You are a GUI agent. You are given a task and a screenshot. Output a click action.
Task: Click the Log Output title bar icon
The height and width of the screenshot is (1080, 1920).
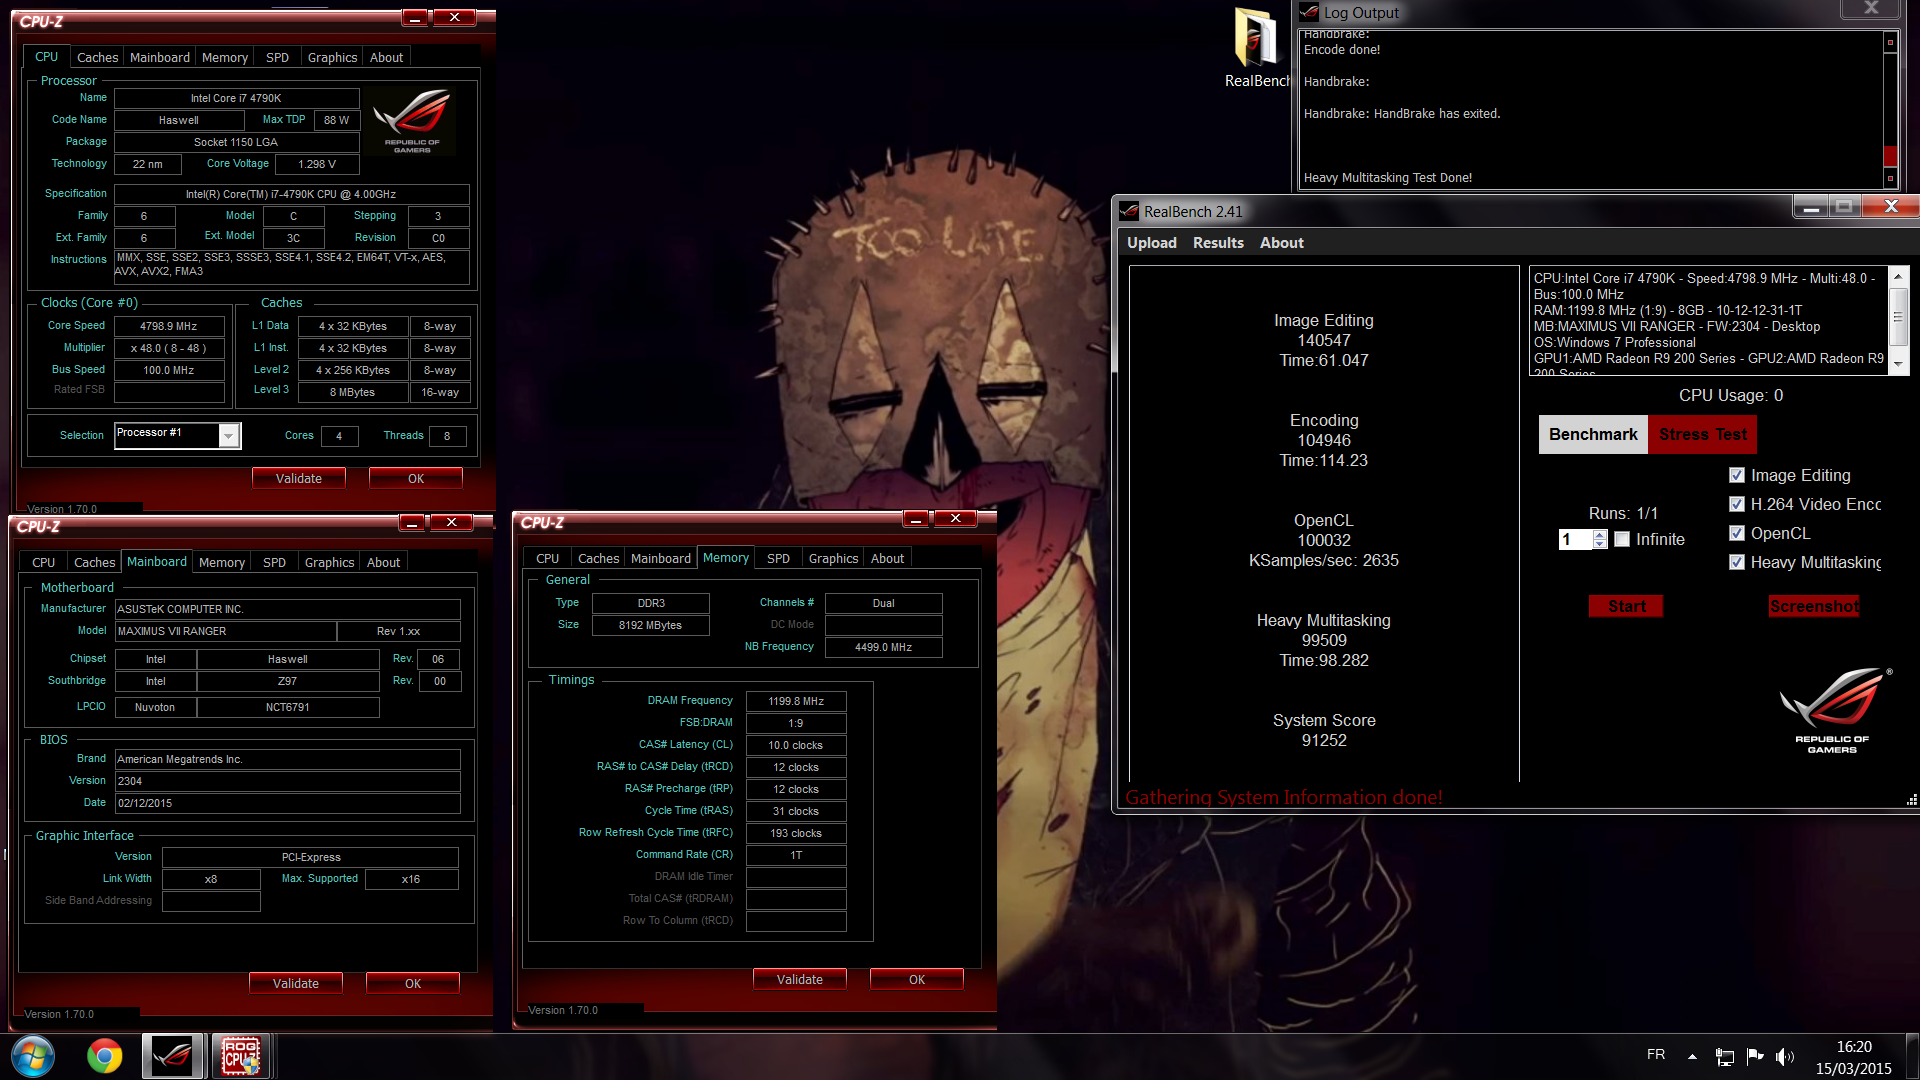point(1309,12)
